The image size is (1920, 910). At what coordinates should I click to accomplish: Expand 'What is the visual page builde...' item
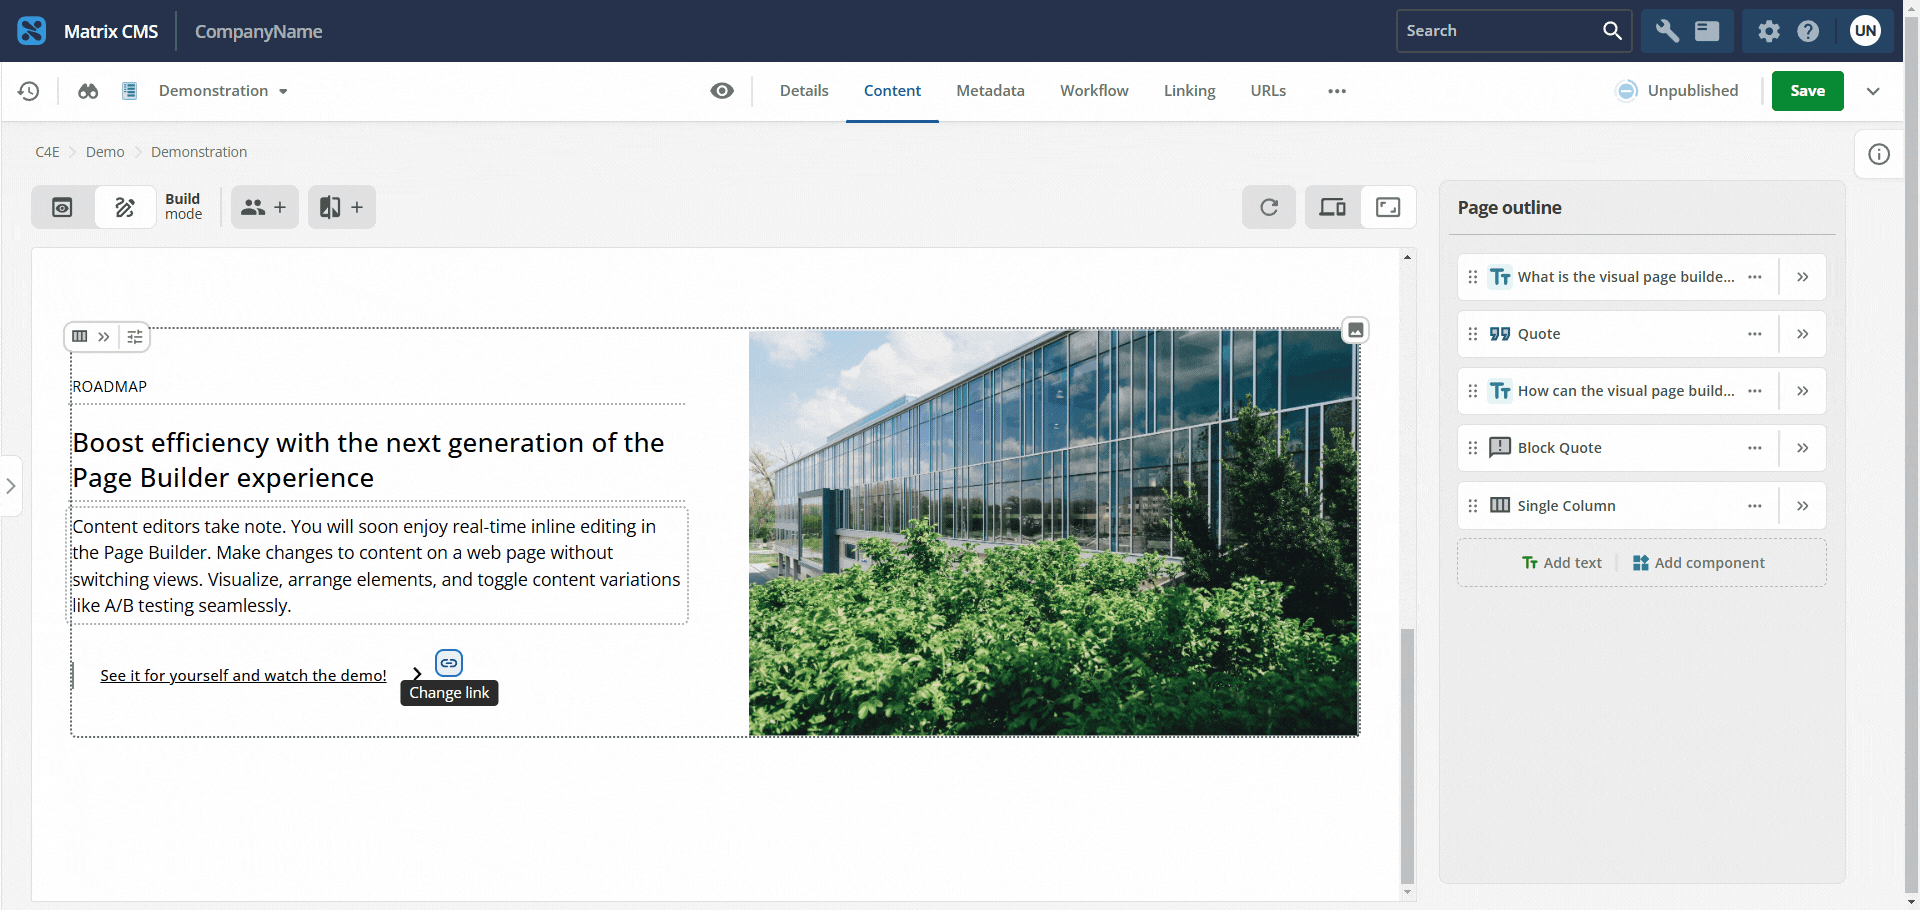1802,277
